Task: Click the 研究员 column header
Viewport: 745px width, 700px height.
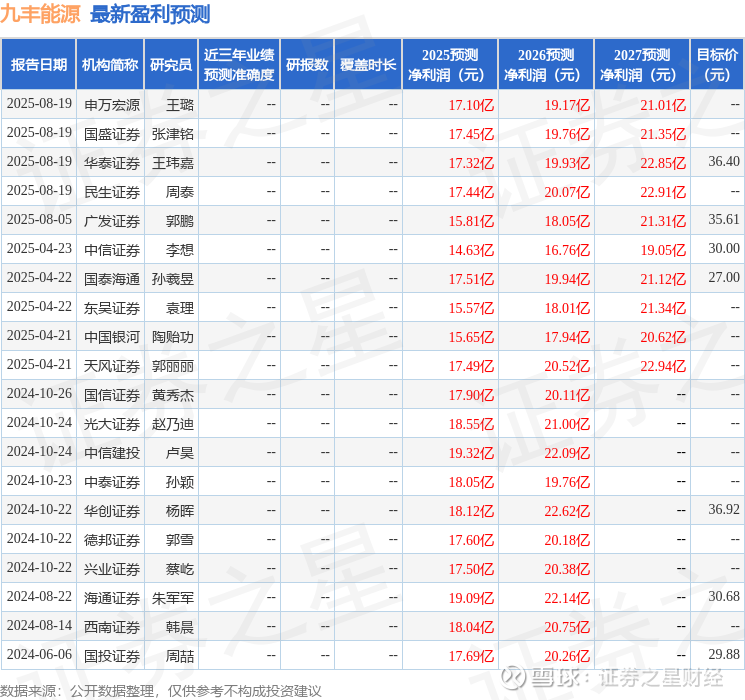Action: coord(171,65)
